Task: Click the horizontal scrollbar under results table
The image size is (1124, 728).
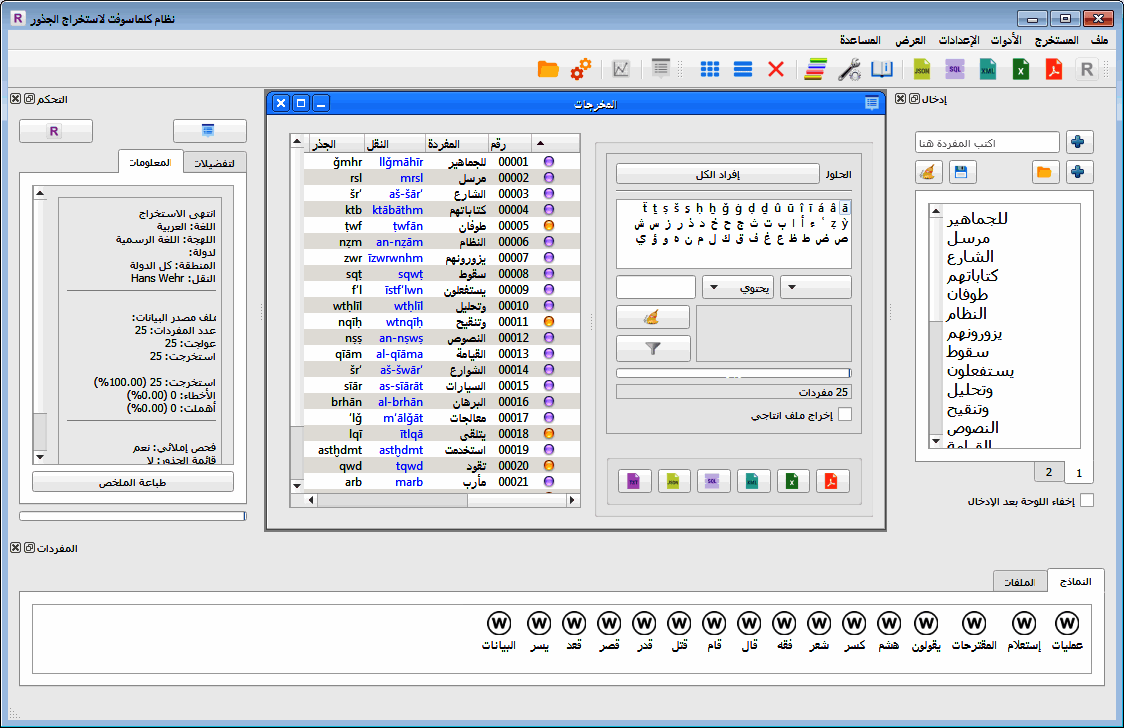Action: click(442, 500)
